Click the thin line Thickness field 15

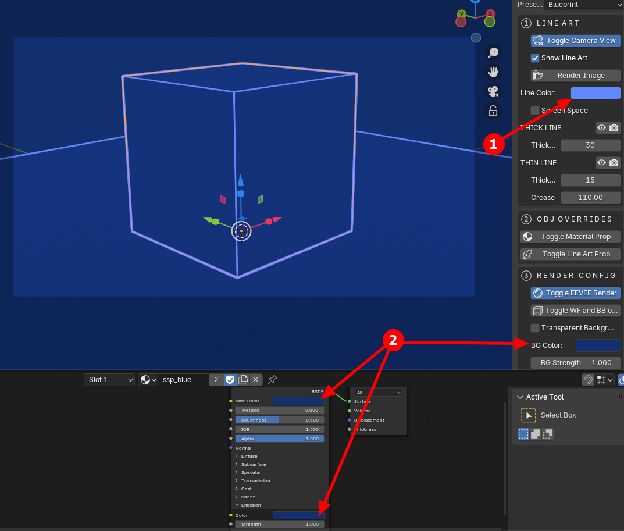click(591, 180)
